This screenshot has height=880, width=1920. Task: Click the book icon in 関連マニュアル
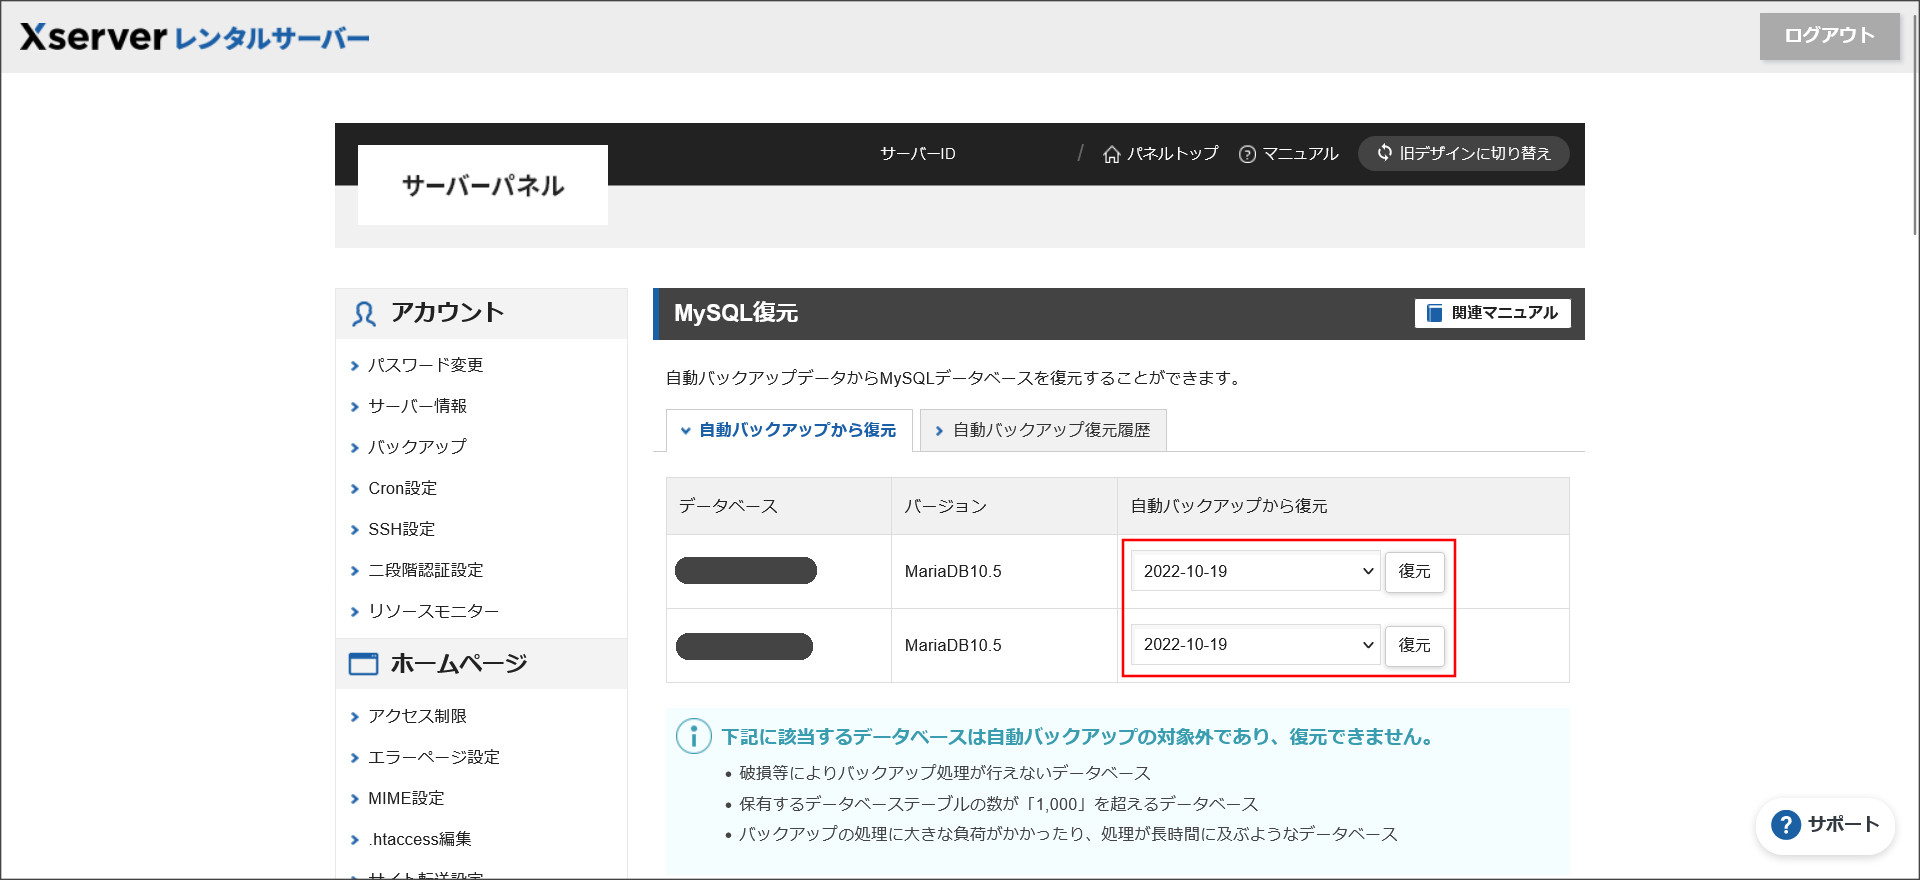coord(1434,313)
